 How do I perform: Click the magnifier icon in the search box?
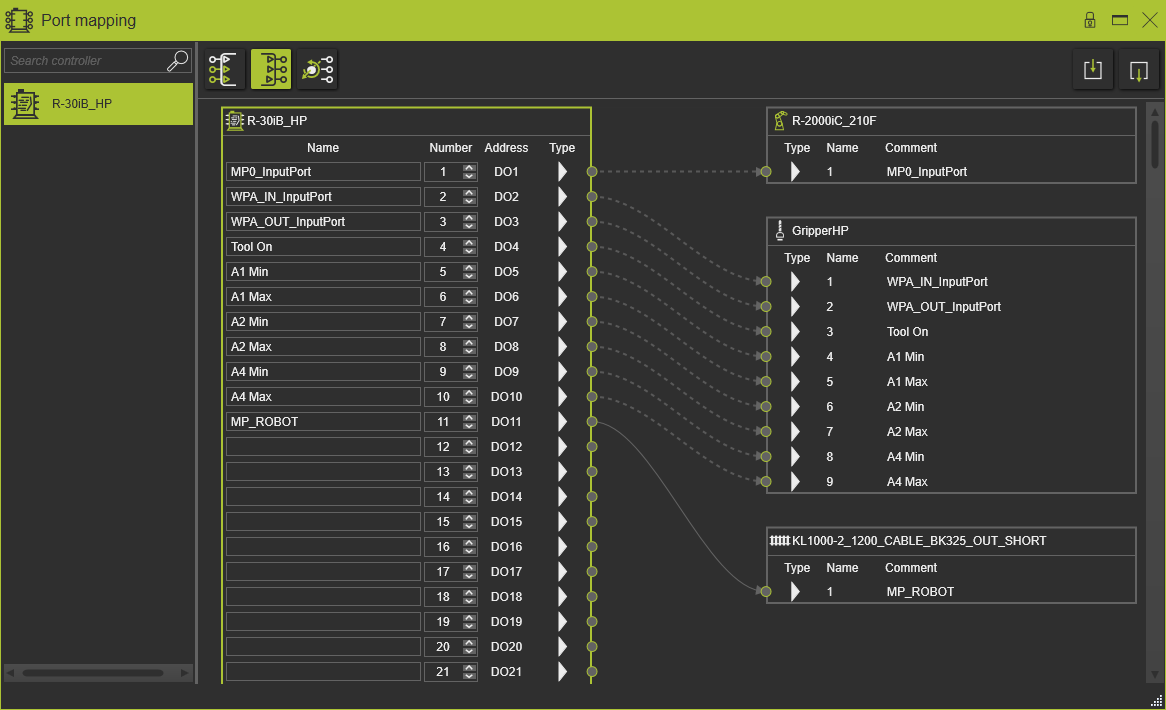point(178,60)
